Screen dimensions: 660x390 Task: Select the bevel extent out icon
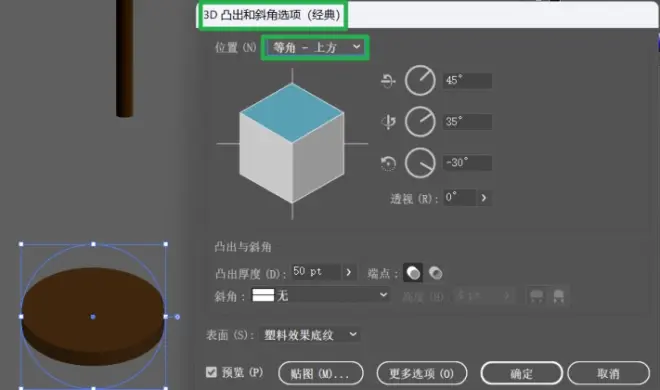click(536, 296)
